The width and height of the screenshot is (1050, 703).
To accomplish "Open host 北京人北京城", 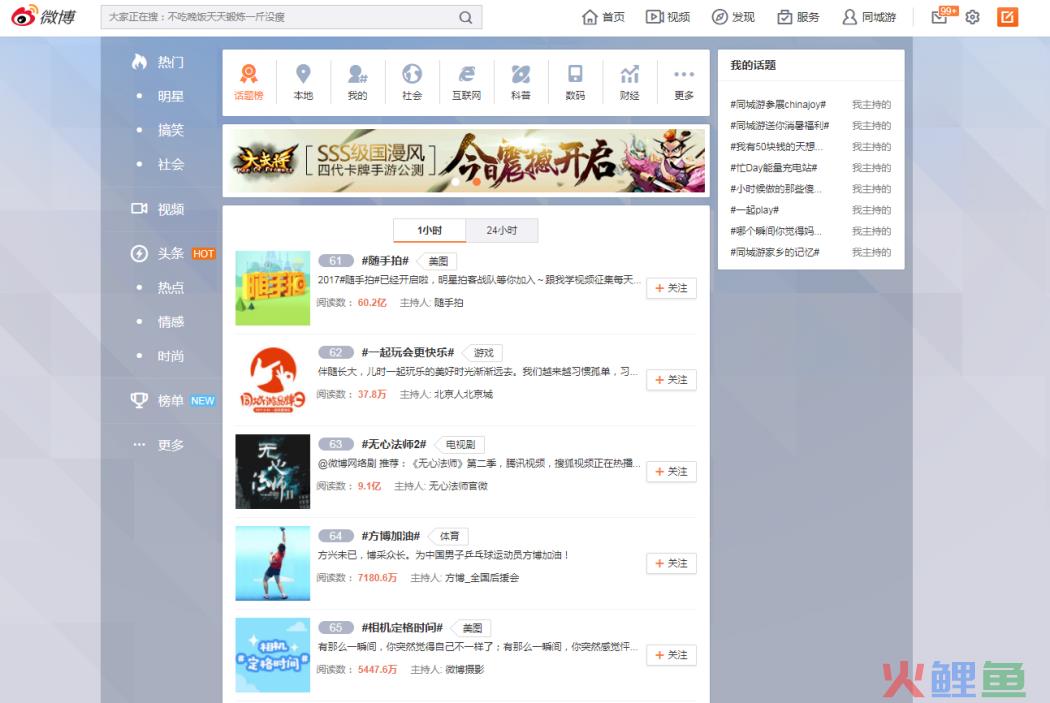I will pyautogui.click(x=463, y=394).
